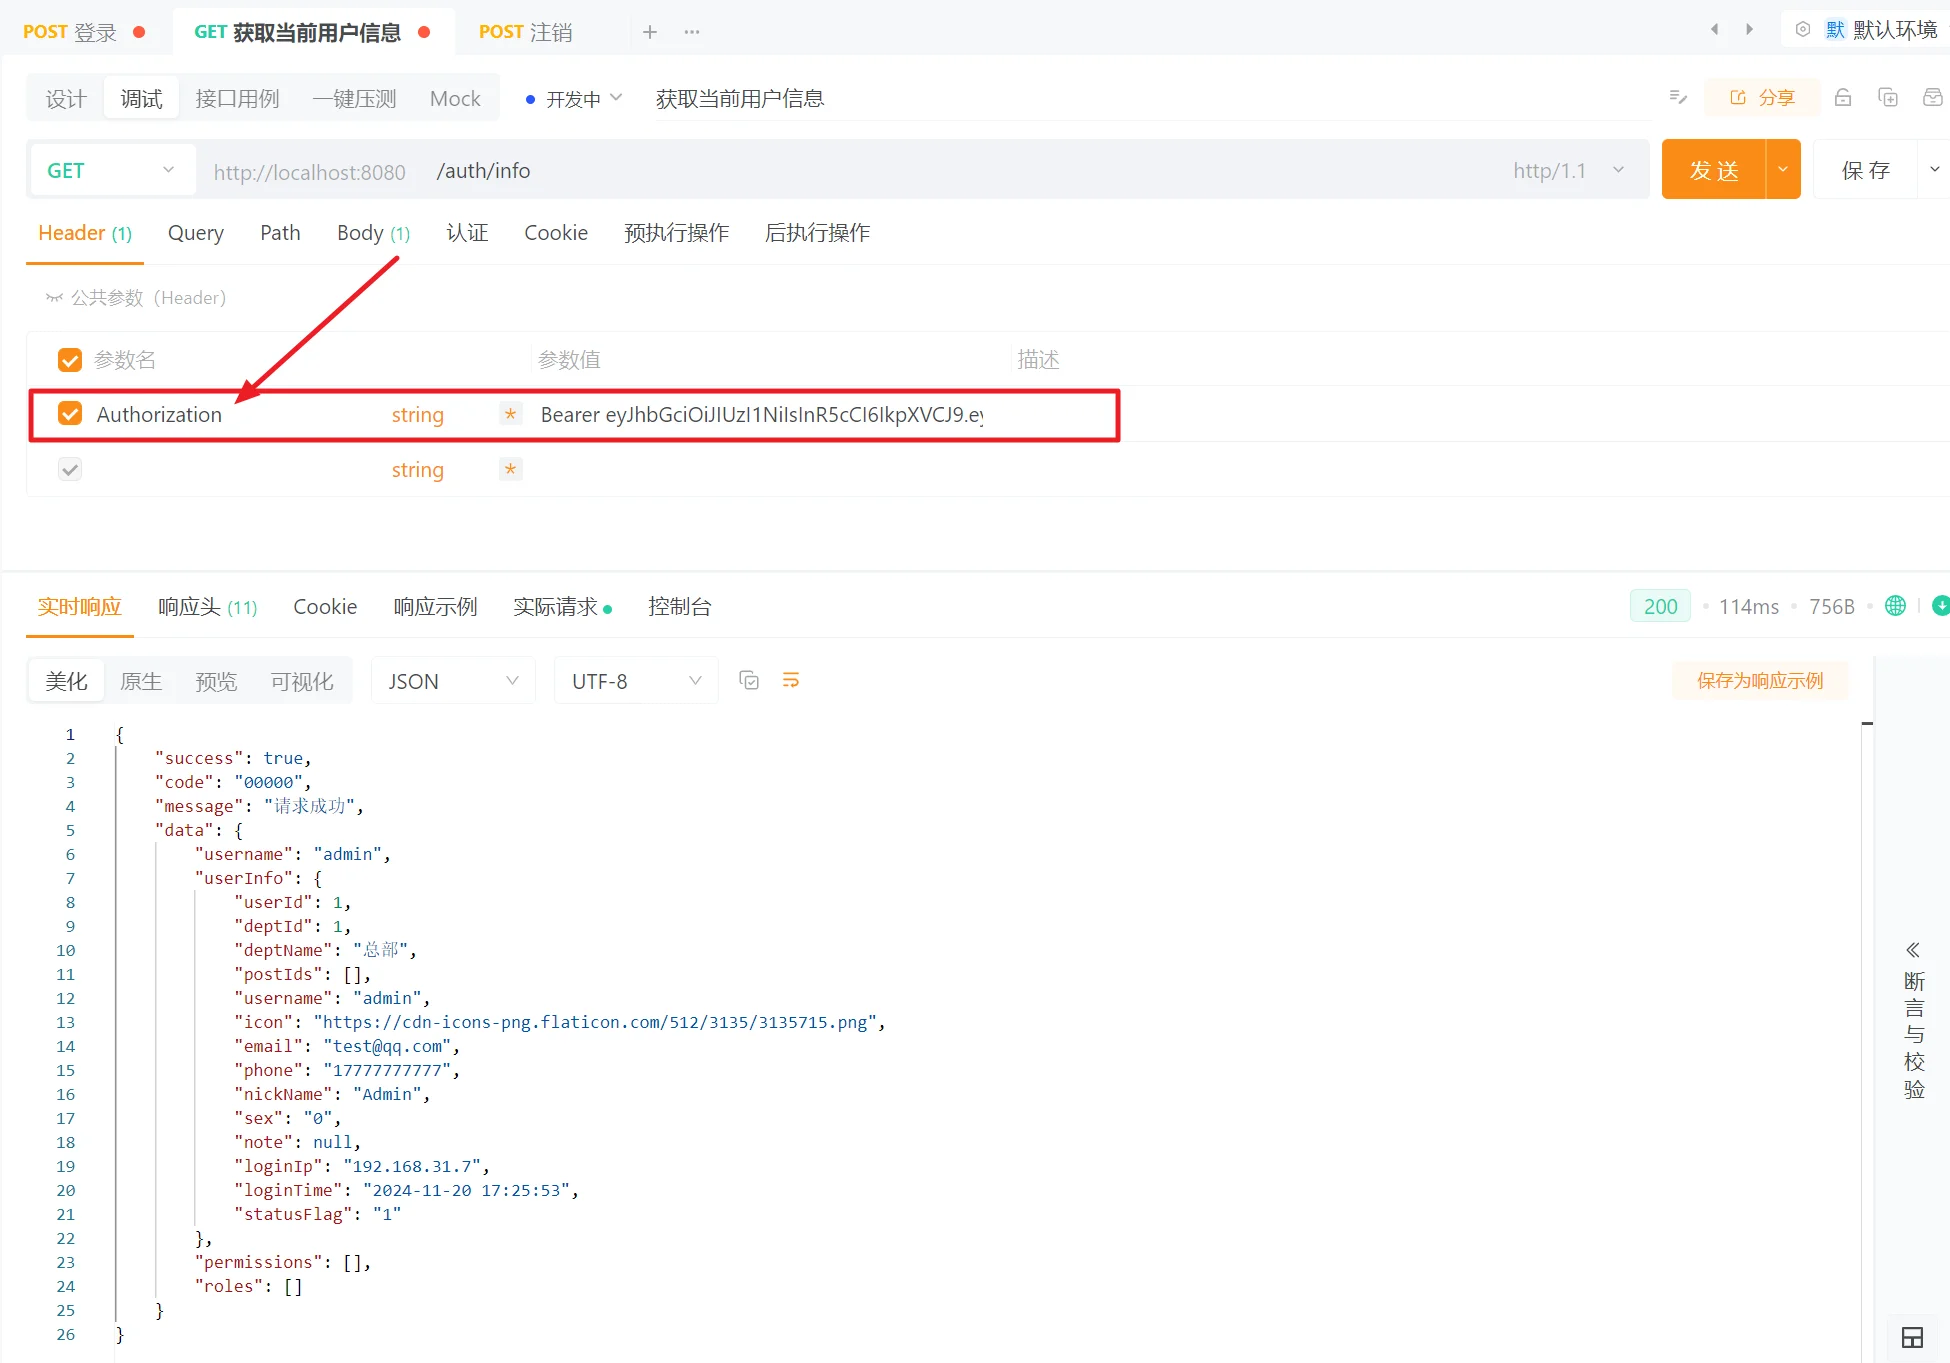Open the 认证 tab
1950x1363 pixels.
click(x=467, y=233)
